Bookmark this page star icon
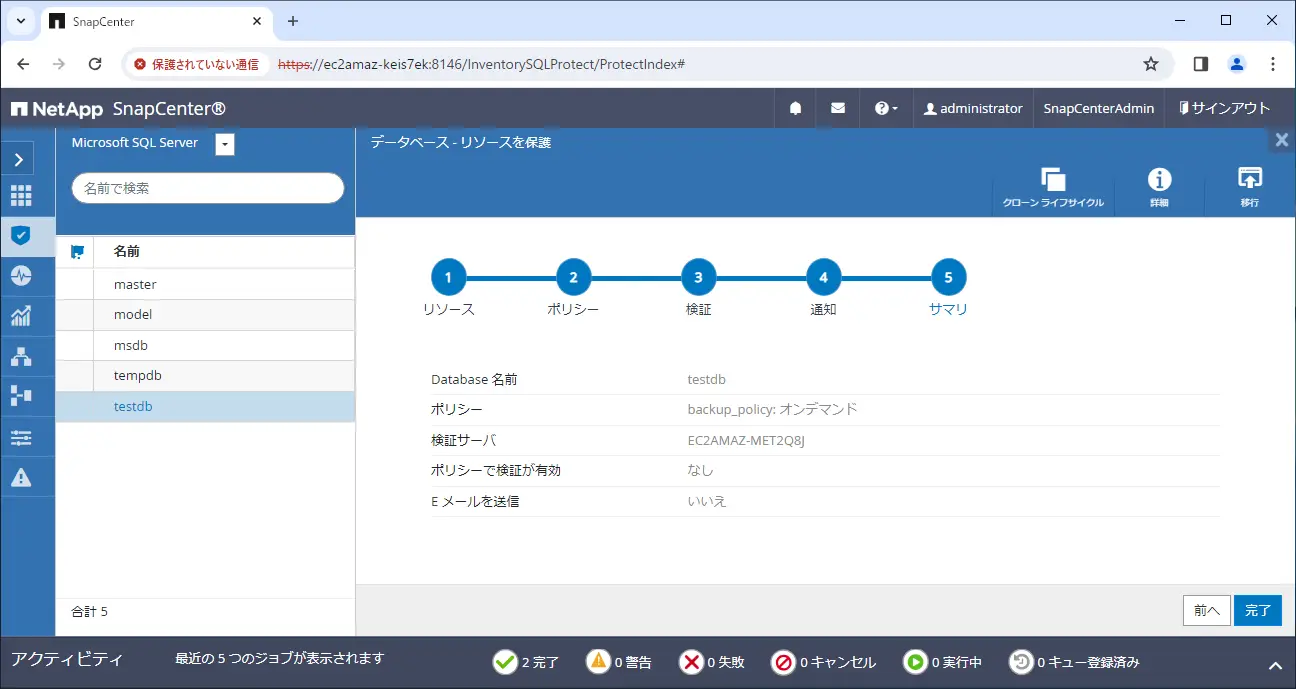 (x=1151, y=64)
